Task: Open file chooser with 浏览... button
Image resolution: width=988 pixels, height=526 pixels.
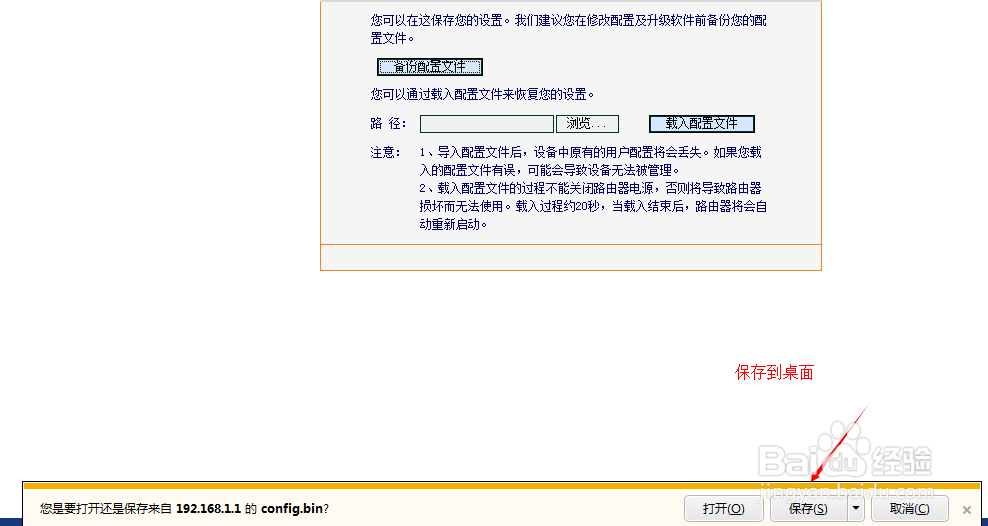Action: (587, 123)
